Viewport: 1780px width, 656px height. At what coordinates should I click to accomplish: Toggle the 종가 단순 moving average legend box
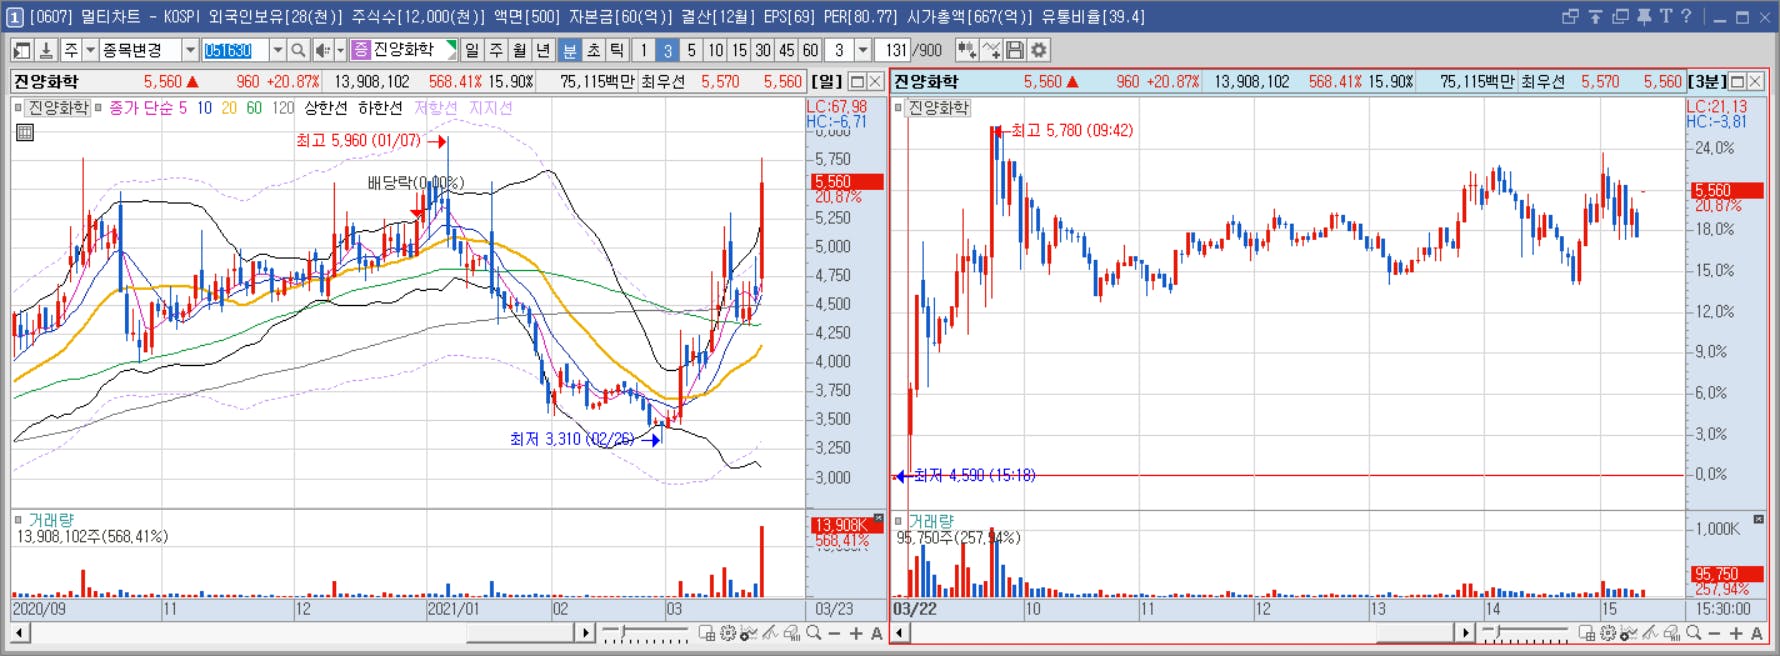pyautogui.click(x=99, y=108)
